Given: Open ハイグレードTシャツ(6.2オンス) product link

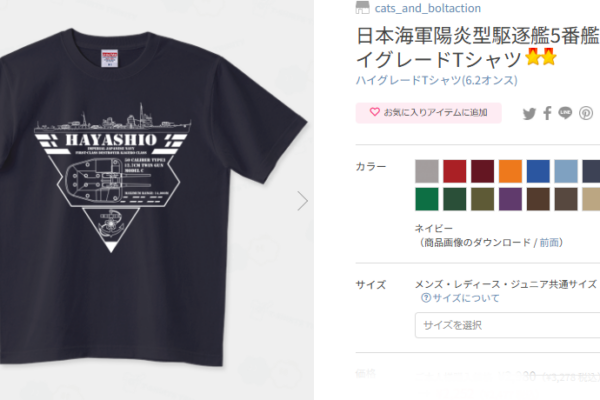Looking at the screenshot, I should click(x=437, y=80).
